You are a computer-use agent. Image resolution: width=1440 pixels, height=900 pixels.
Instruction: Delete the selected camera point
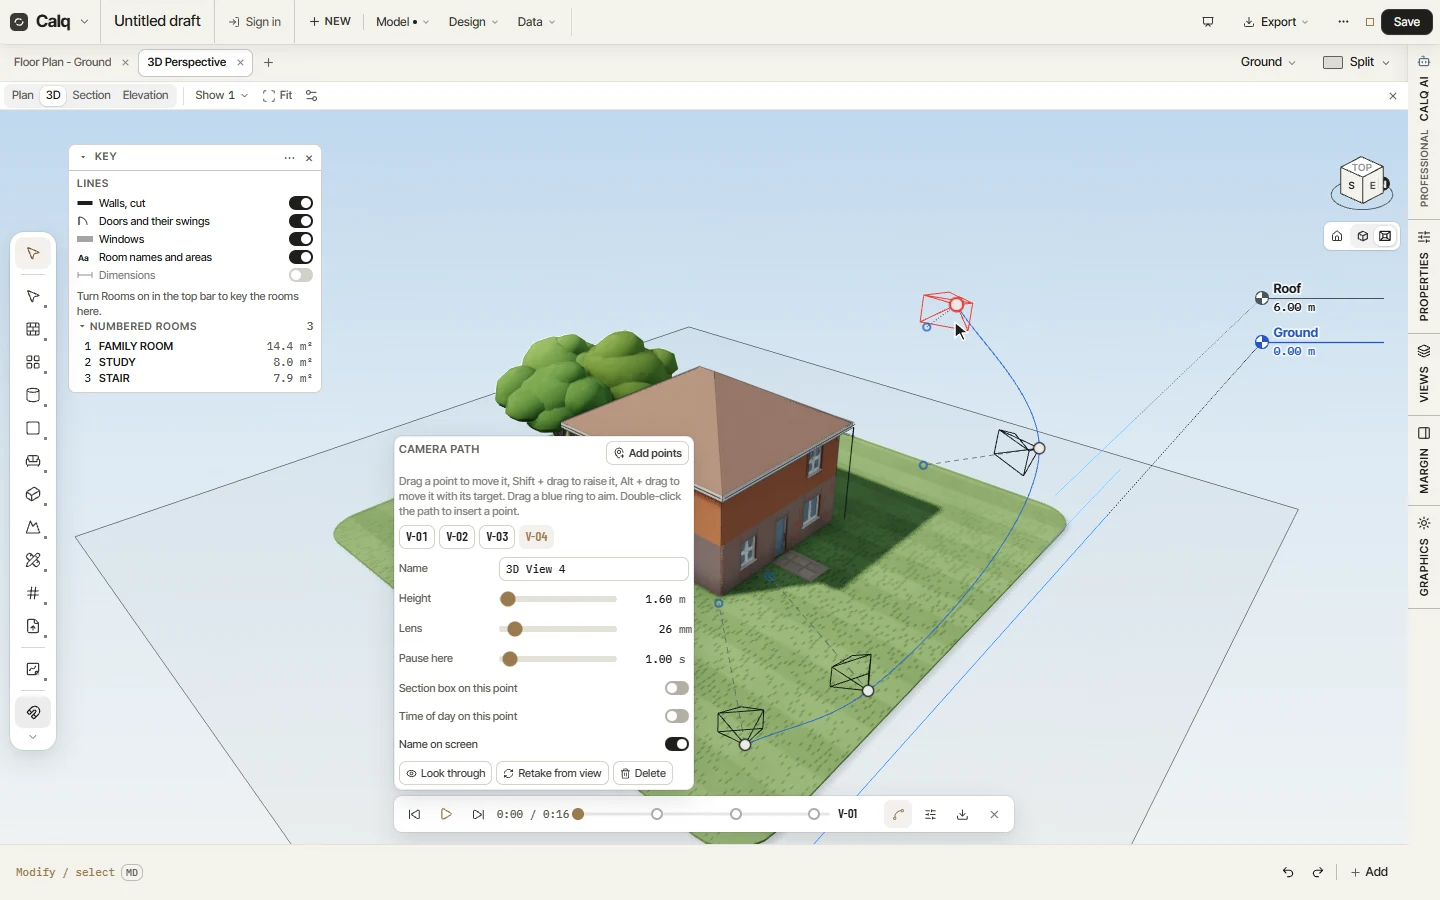click(643, 774)
